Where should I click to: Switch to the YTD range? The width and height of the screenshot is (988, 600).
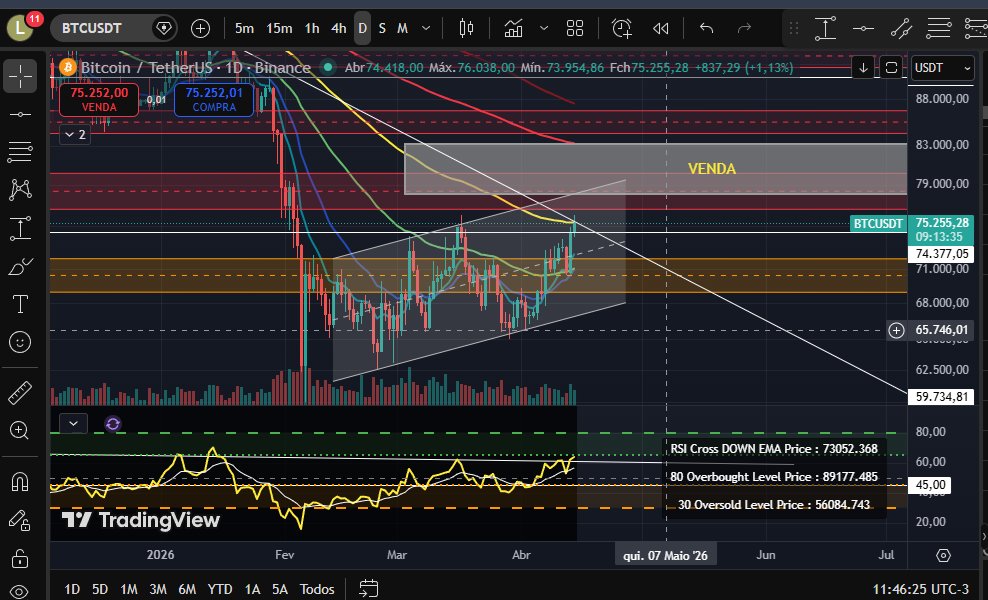point(219,589)
